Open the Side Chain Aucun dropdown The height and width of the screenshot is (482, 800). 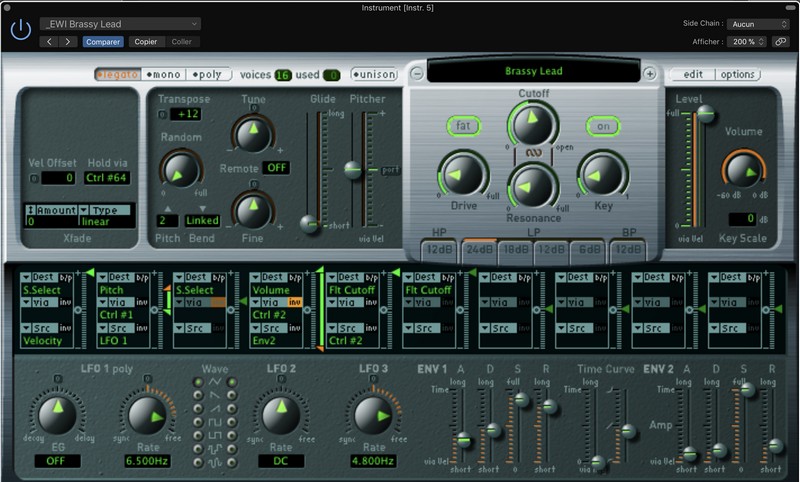757,23
